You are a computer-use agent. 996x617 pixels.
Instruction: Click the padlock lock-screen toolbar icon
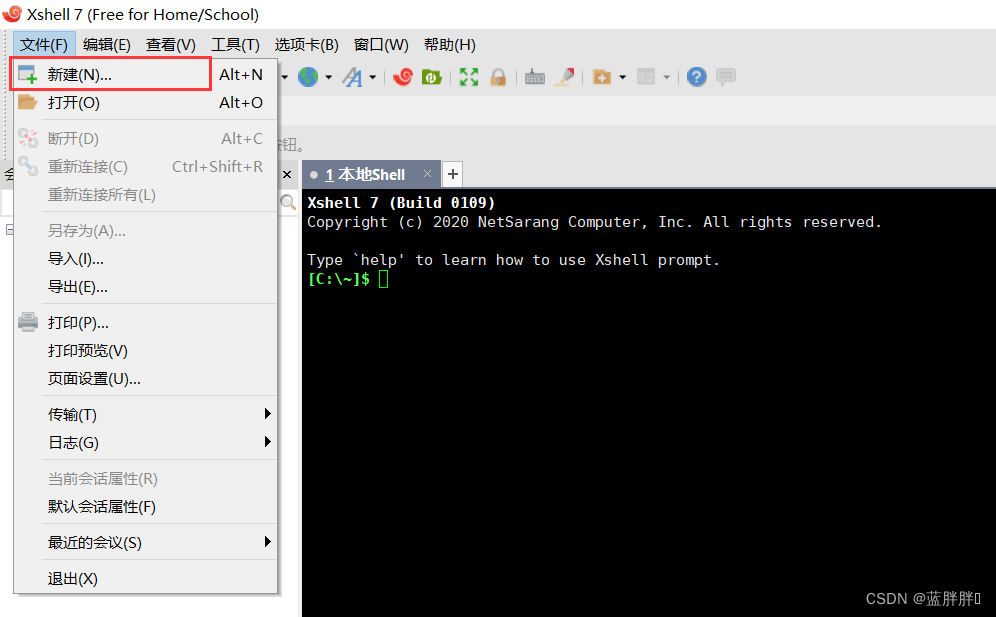498,77
